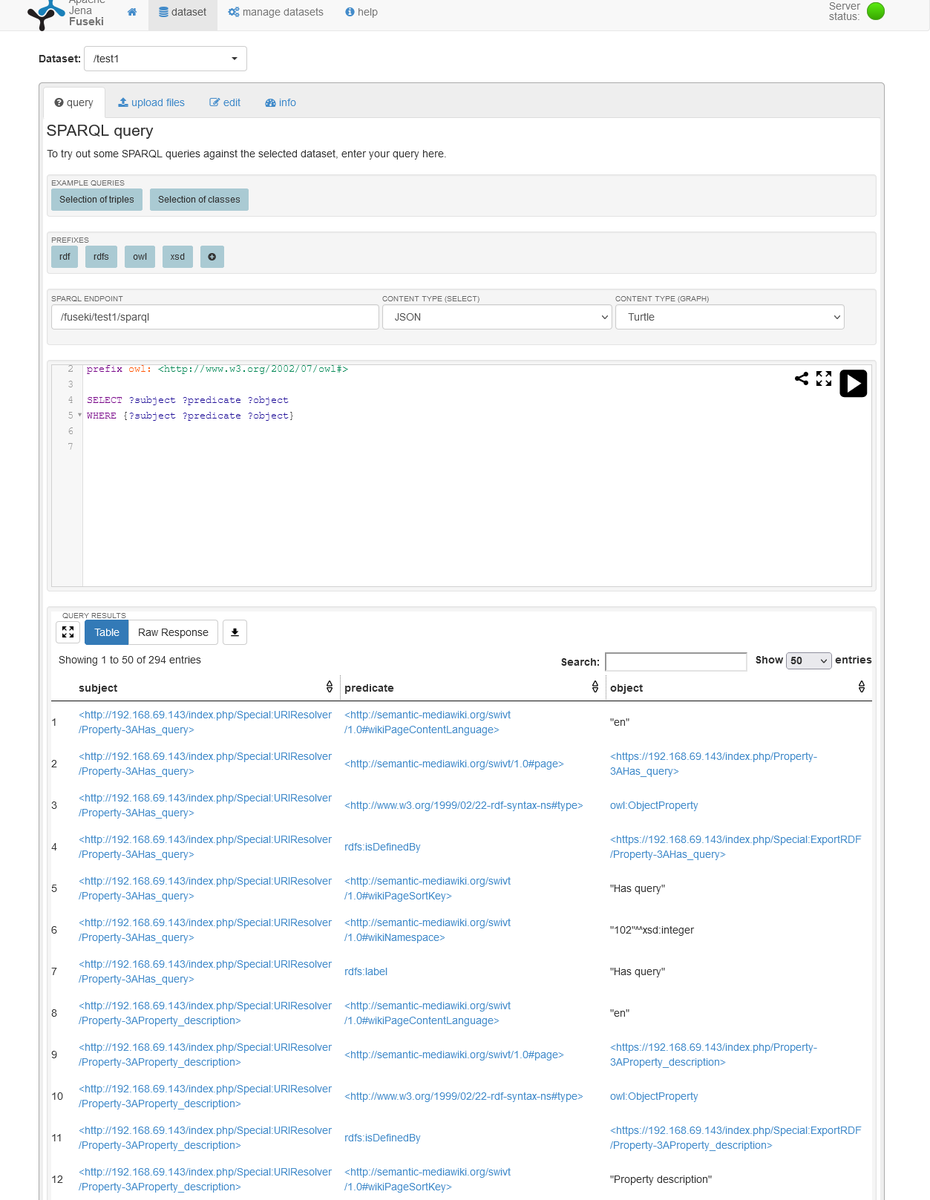Load the Selection of triples example query
930x1200 pixels.
point(97,199)
